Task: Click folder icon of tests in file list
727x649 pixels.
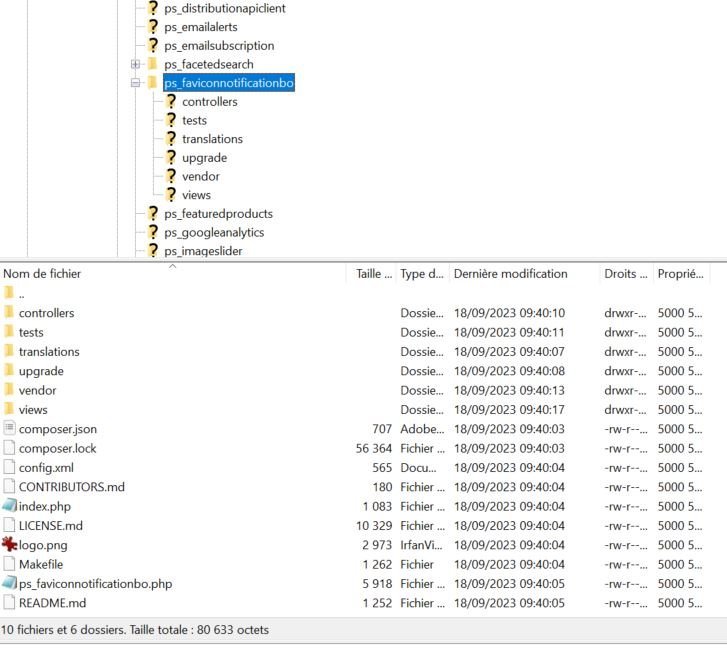Action: point(9,331)
